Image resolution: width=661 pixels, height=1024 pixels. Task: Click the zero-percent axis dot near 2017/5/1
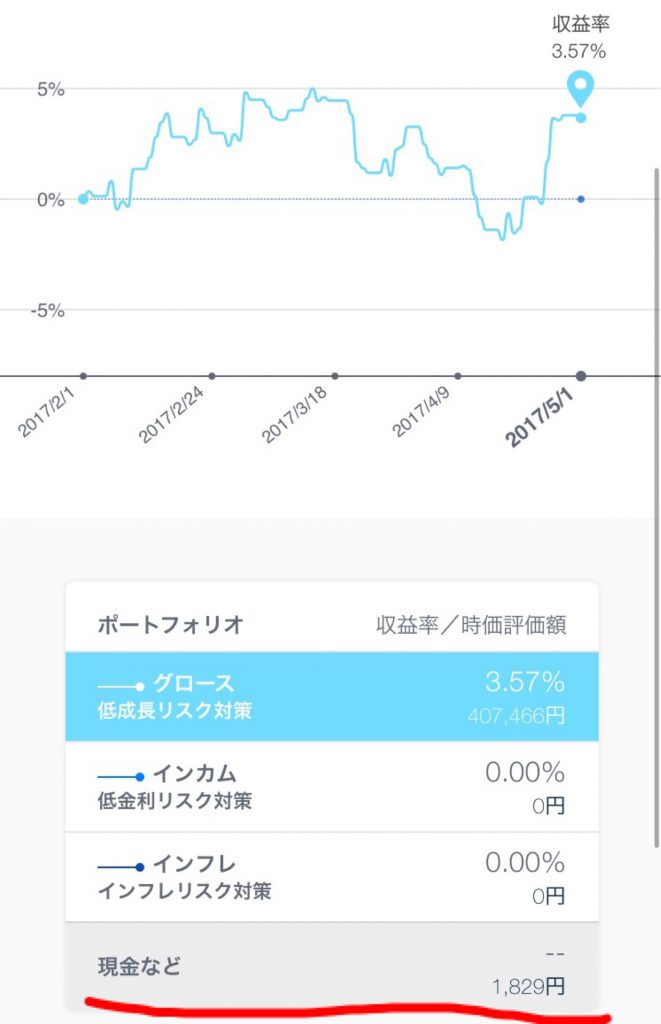coord(580,200)
